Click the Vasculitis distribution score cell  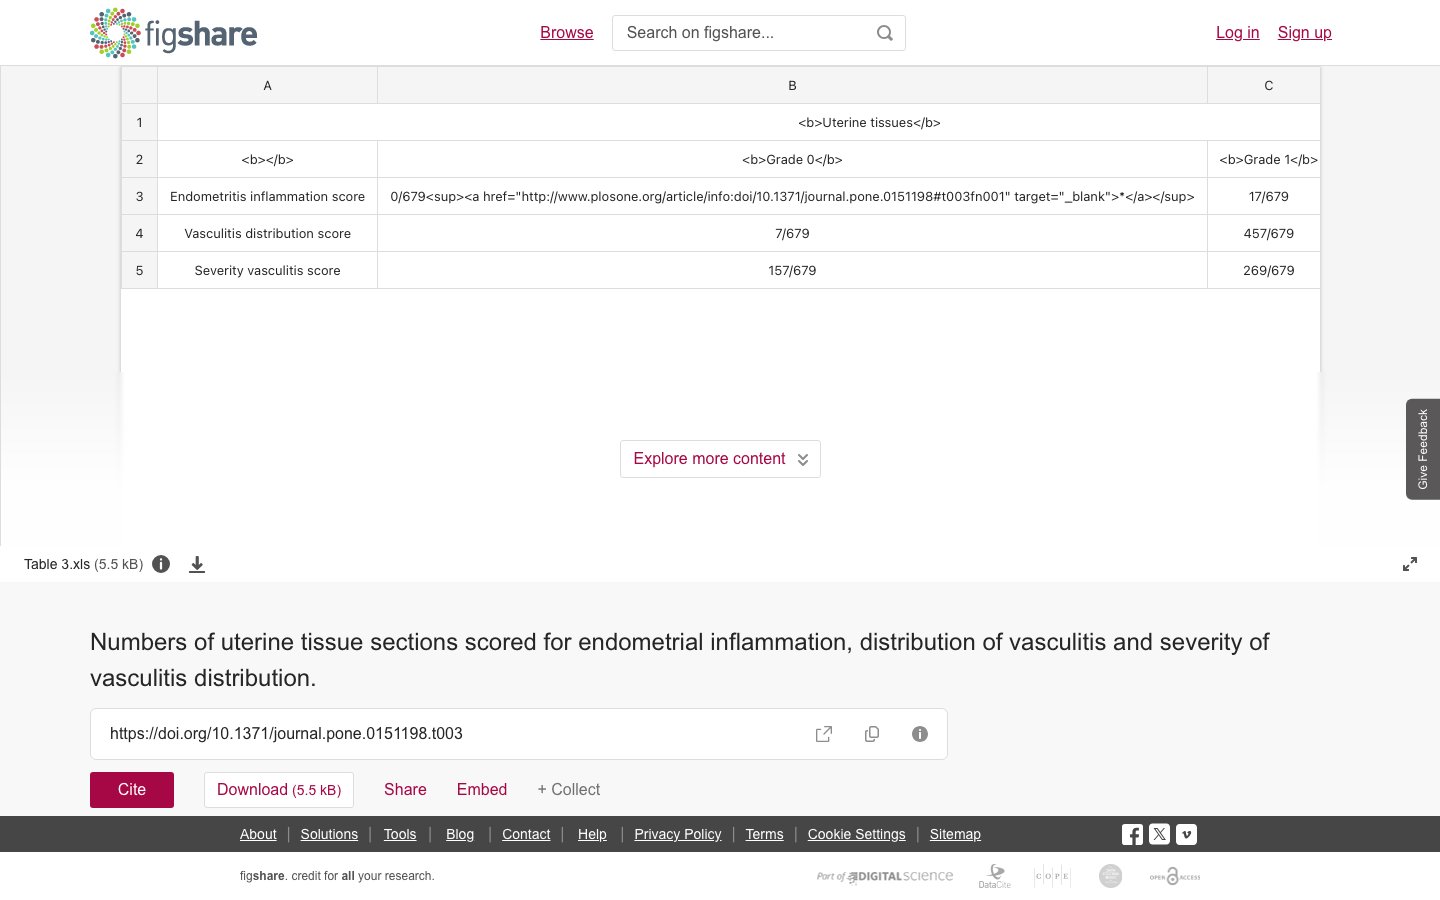tap(267, 234)
